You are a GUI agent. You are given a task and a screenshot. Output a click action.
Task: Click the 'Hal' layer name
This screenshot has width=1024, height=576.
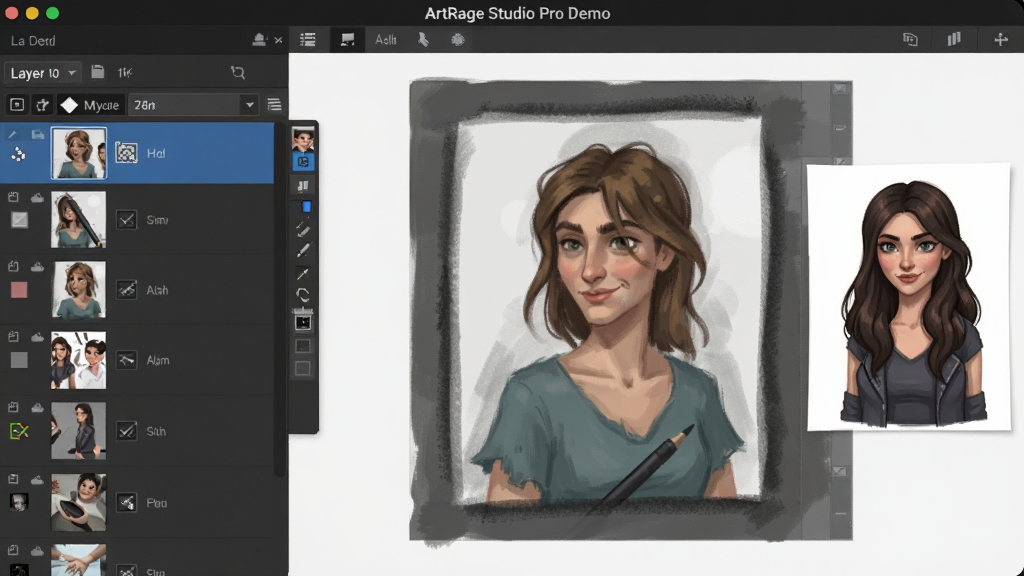[x=156, y=153]
